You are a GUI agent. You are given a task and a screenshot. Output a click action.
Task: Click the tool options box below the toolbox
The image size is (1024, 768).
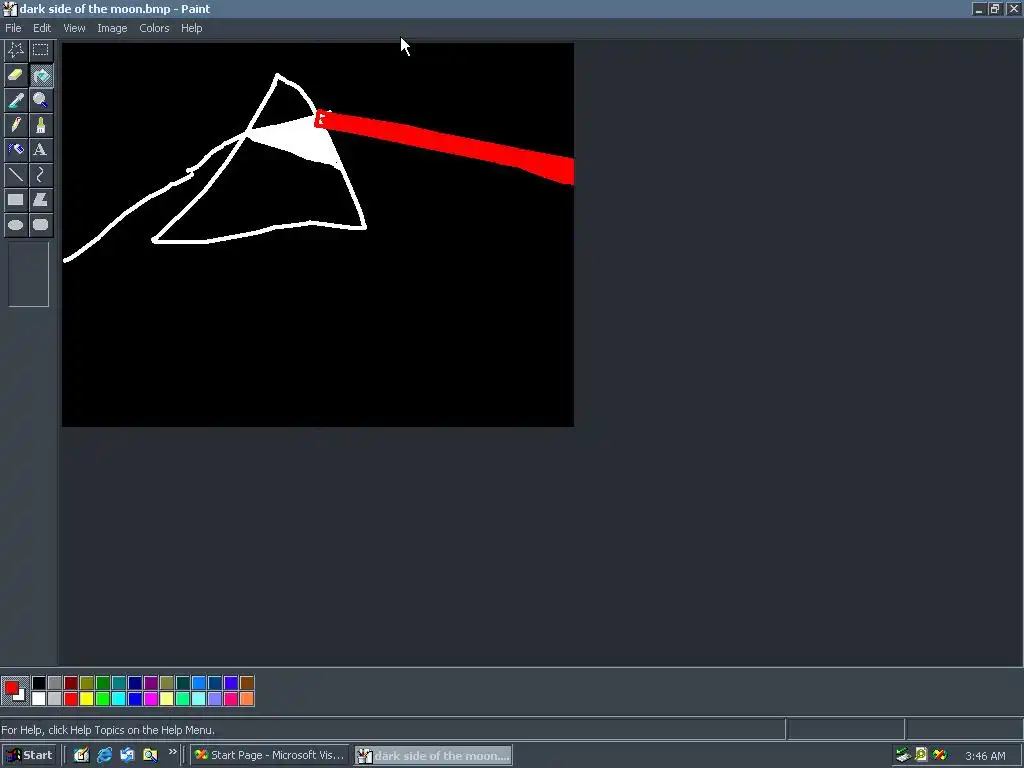[x=29, y=274]
